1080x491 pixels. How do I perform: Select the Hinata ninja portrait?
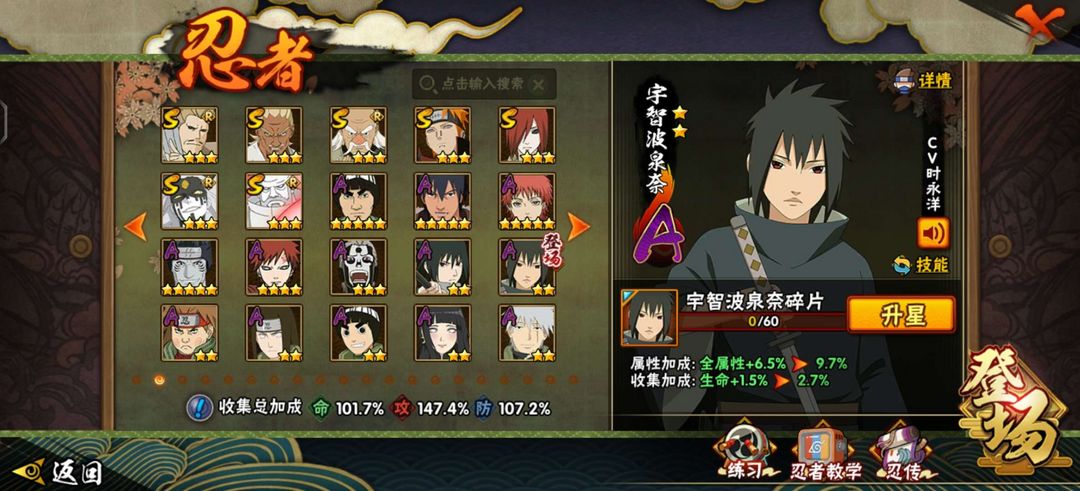click(x=443, y=333)
